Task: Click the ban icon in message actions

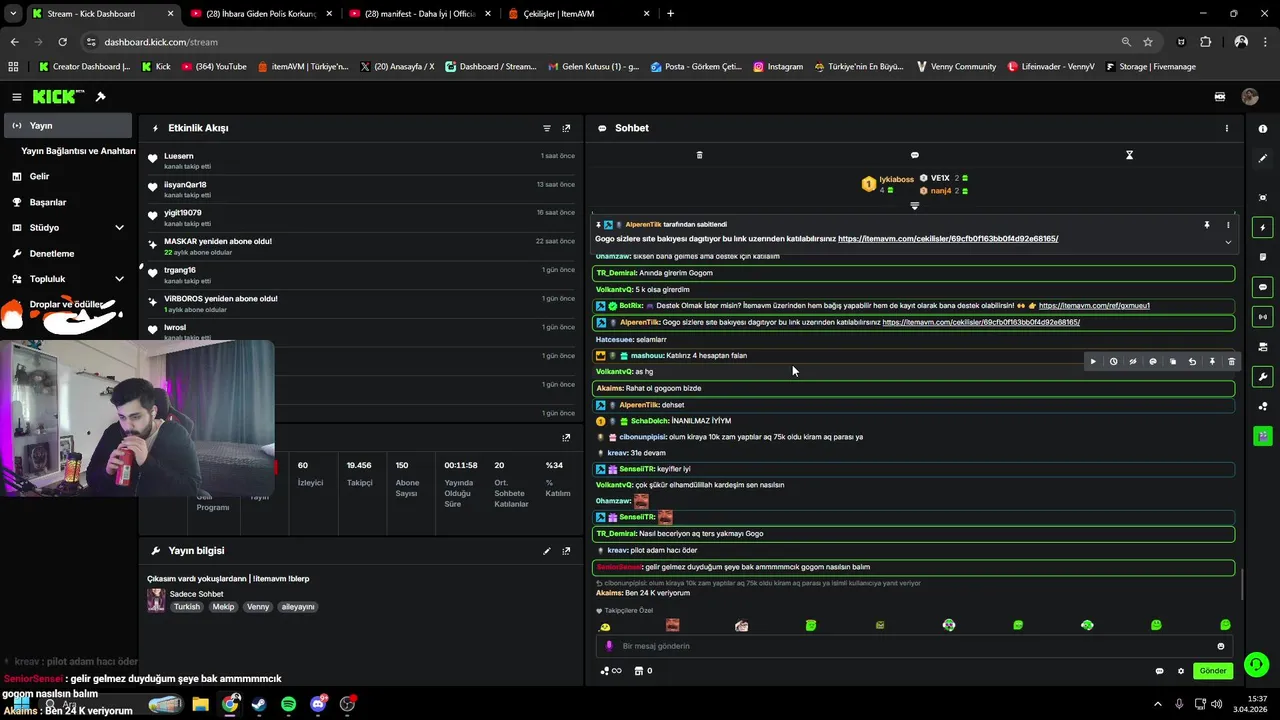Action: [x=1133, y=361]
